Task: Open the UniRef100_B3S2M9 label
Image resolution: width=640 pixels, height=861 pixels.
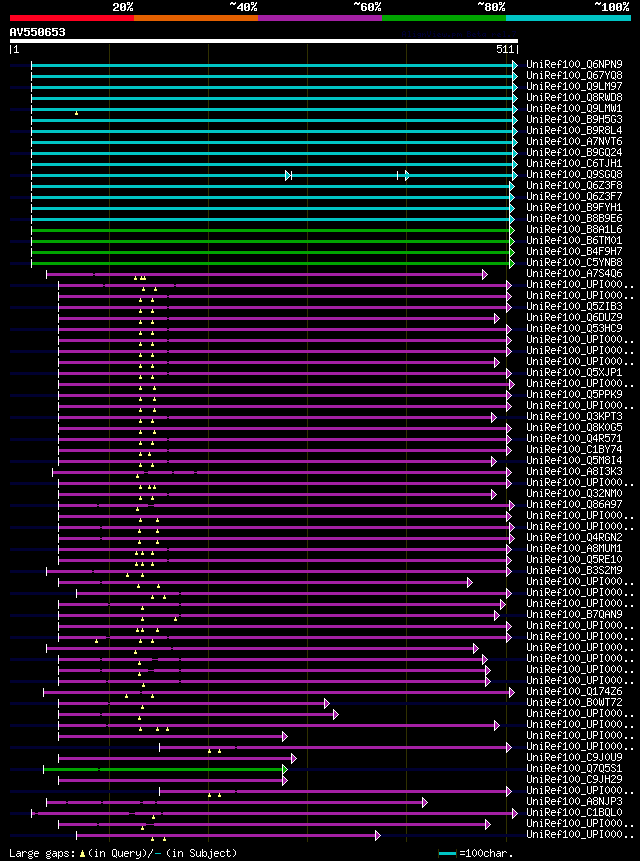Action: (574, 570)
